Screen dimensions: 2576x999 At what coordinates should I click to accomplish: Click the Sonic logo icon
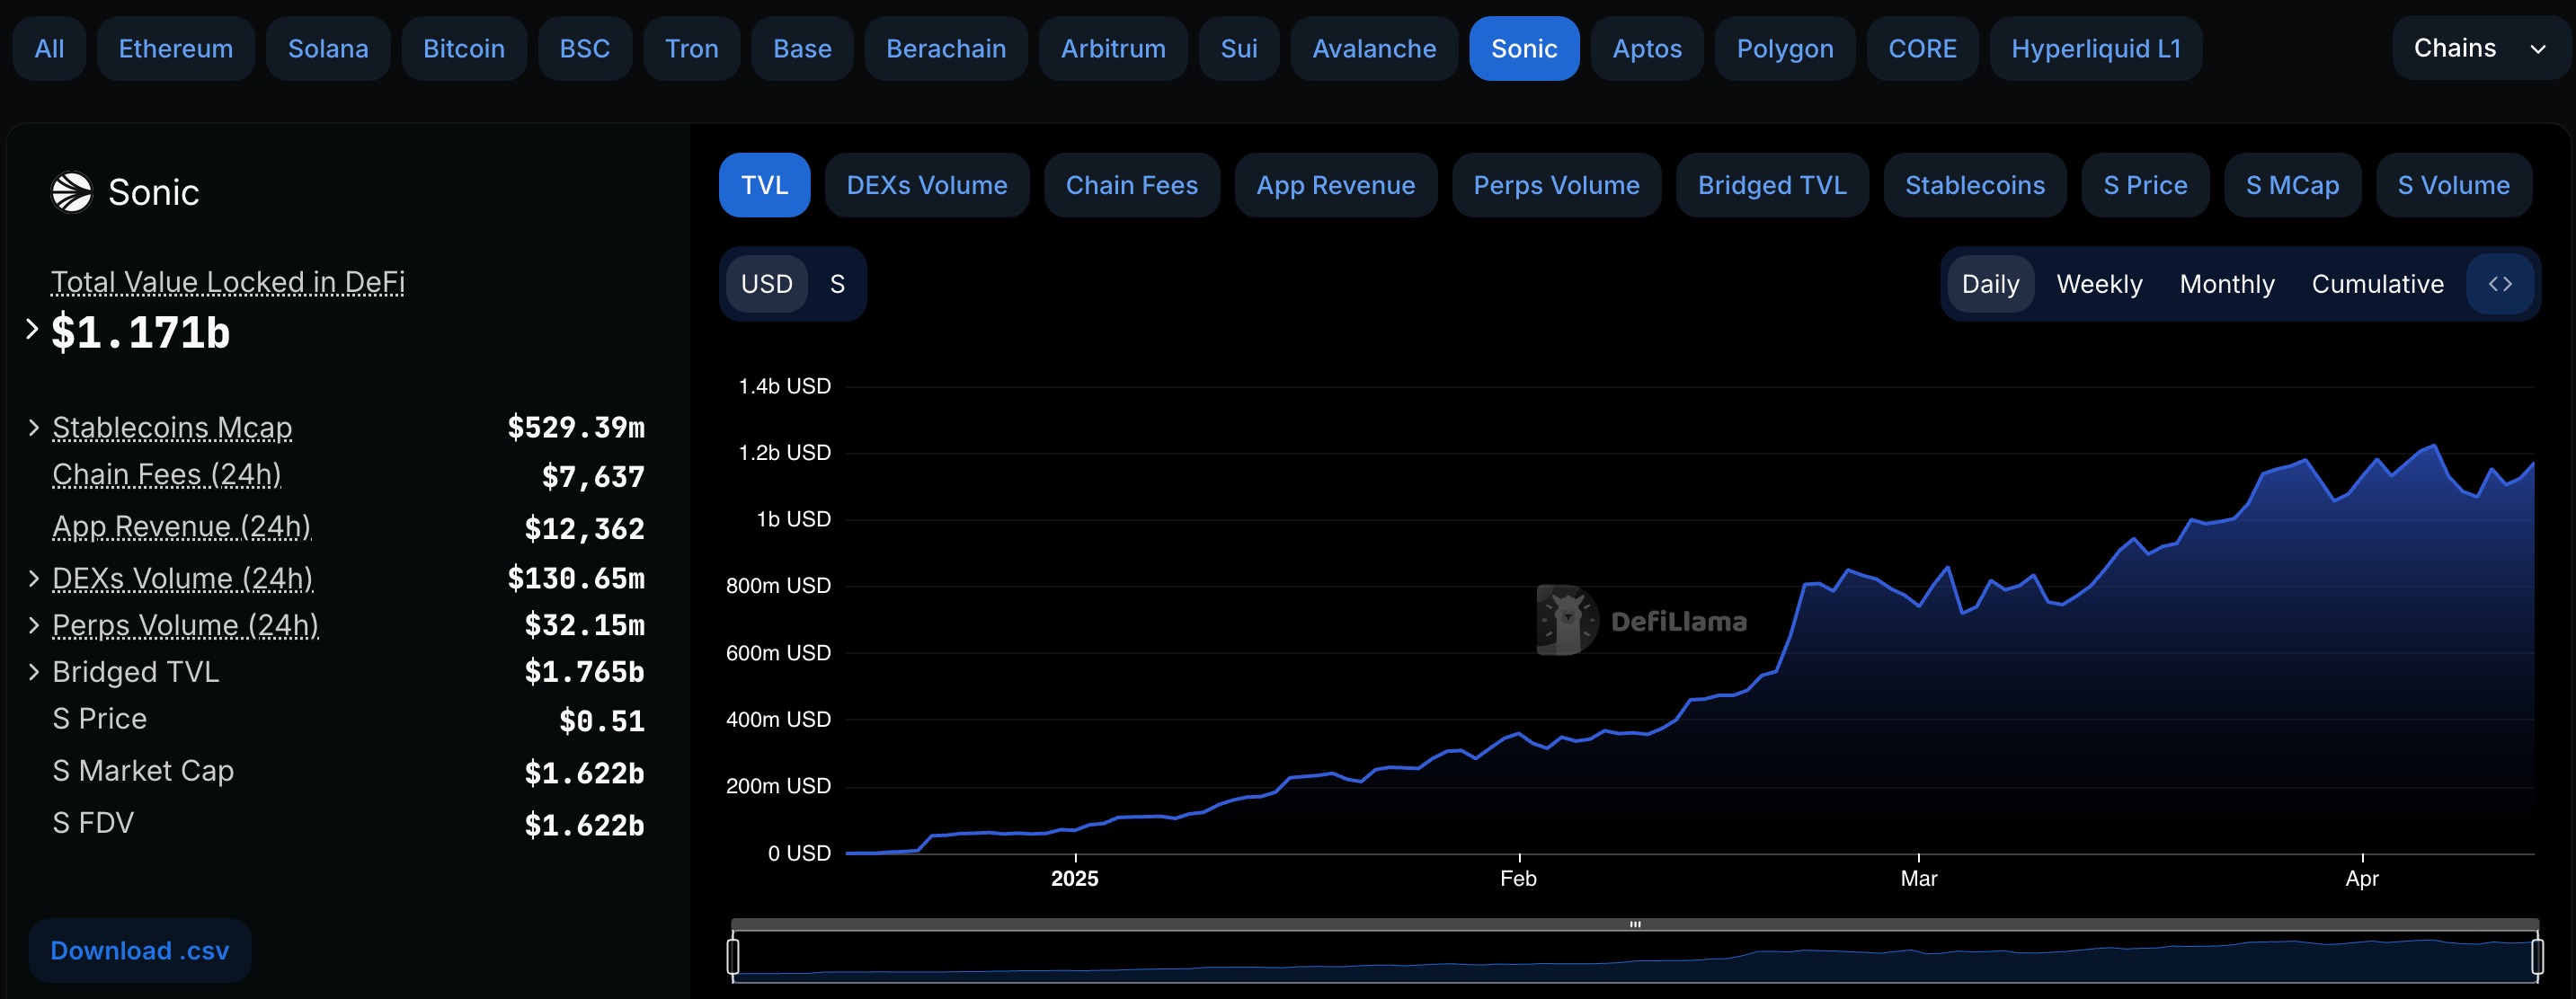pos(72,192)
